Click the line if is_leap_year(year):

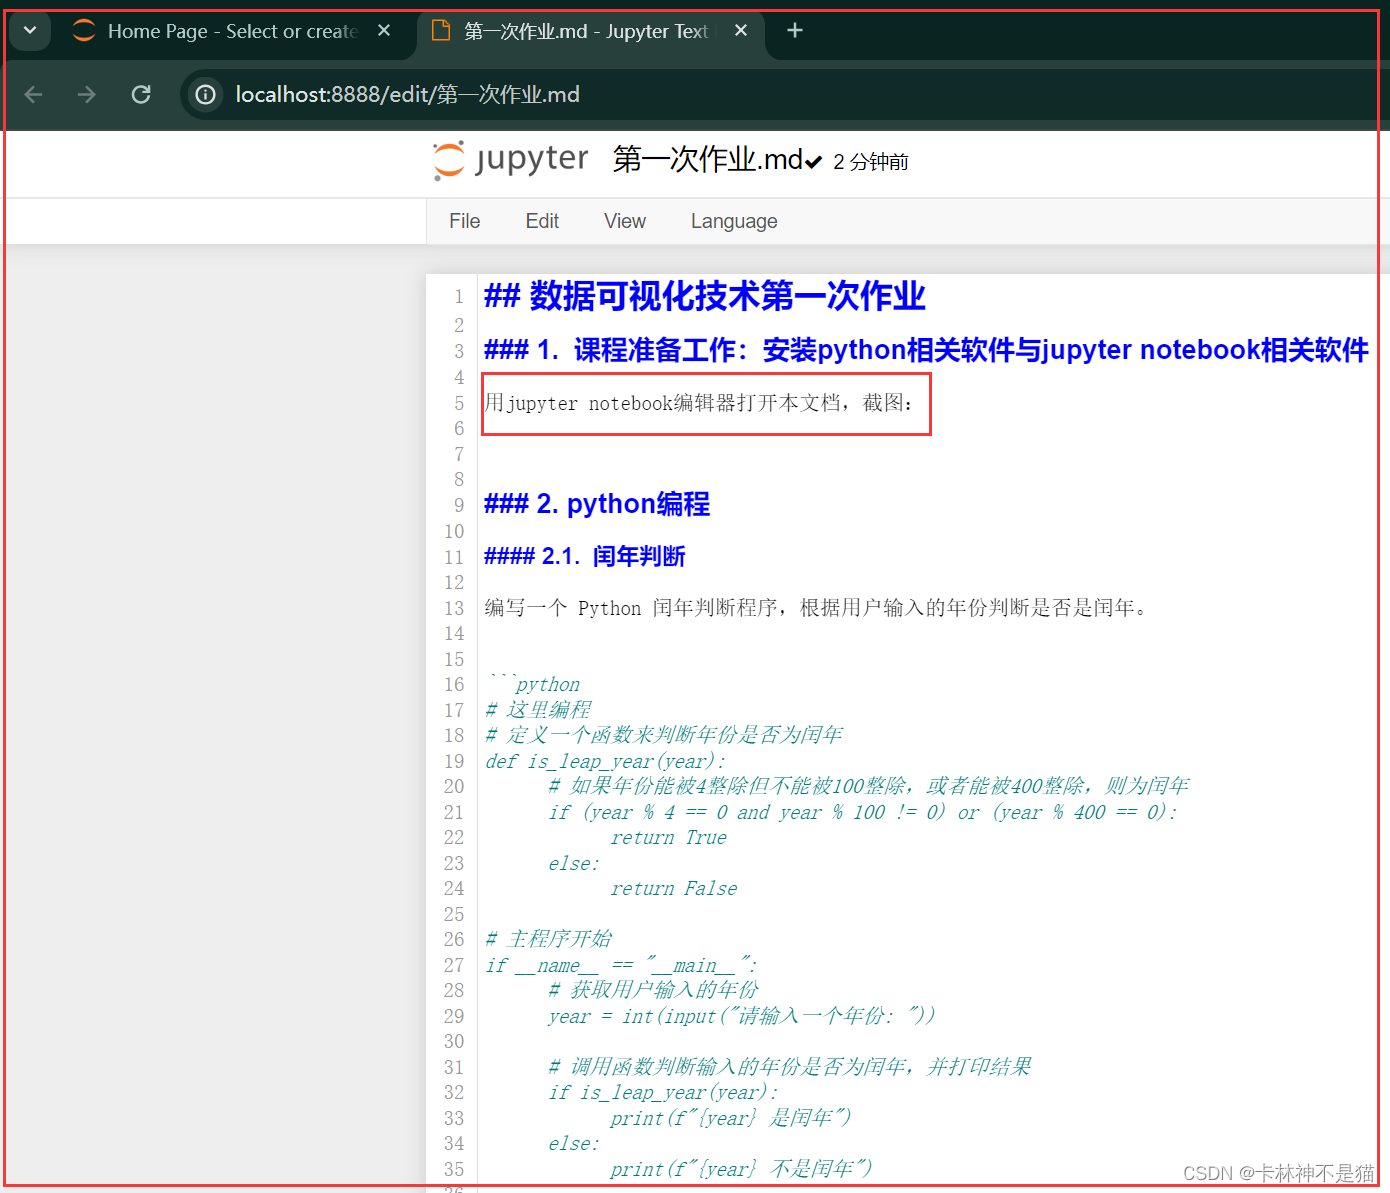[x=663, y=1092]
